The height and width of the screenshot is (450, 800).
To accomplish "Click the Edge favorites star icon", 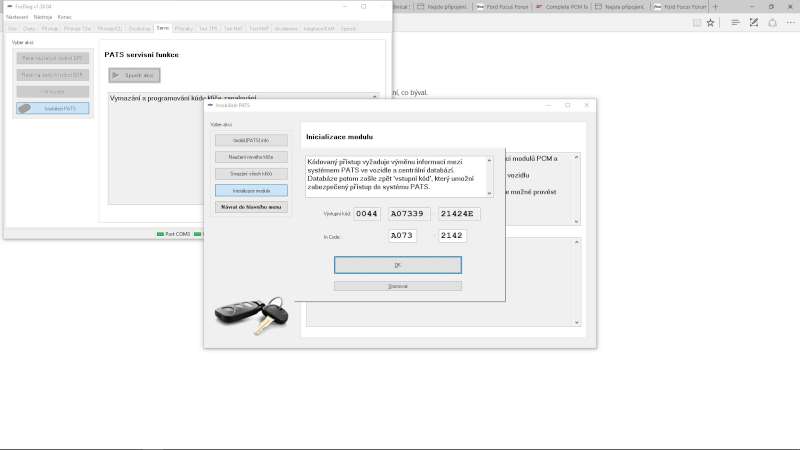I will [710, 22].
